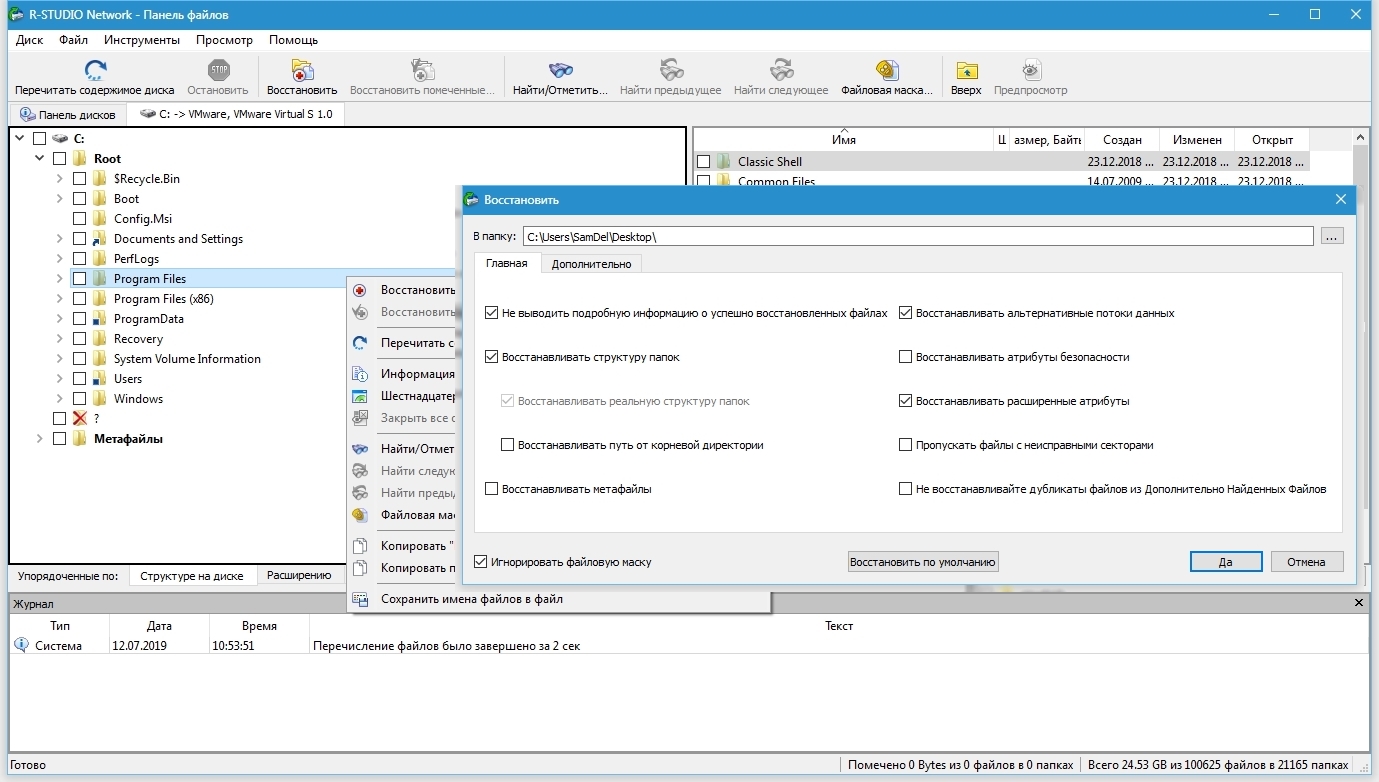Enable 'Восстанавливать метафайлы' checkbox
The image size is (1379, 782).
(491, 489)
